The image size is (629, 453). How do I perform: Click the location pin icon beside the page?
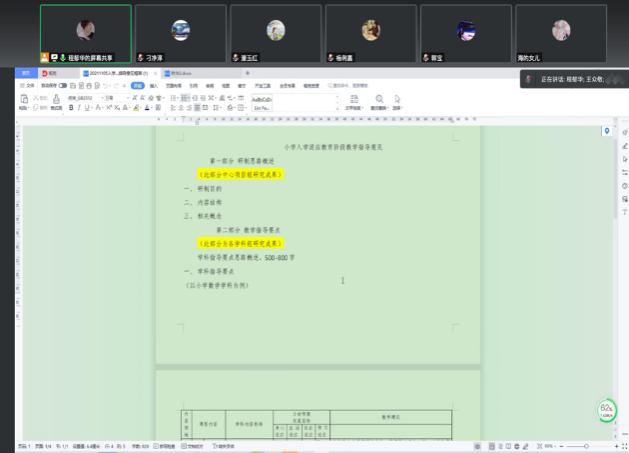point(607,131)
